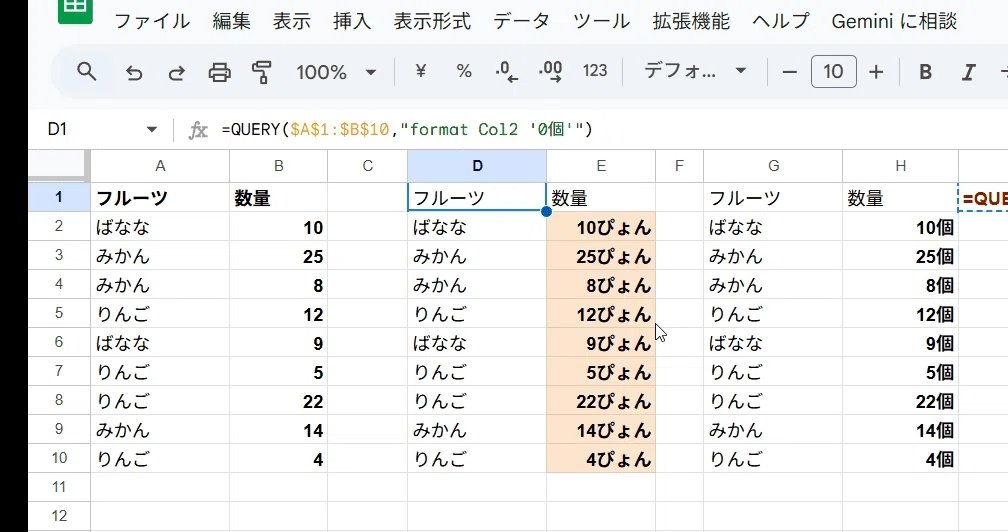Open the ヘルプ menu
This screenshot has height=532, width=1008.
pos(780,21)
